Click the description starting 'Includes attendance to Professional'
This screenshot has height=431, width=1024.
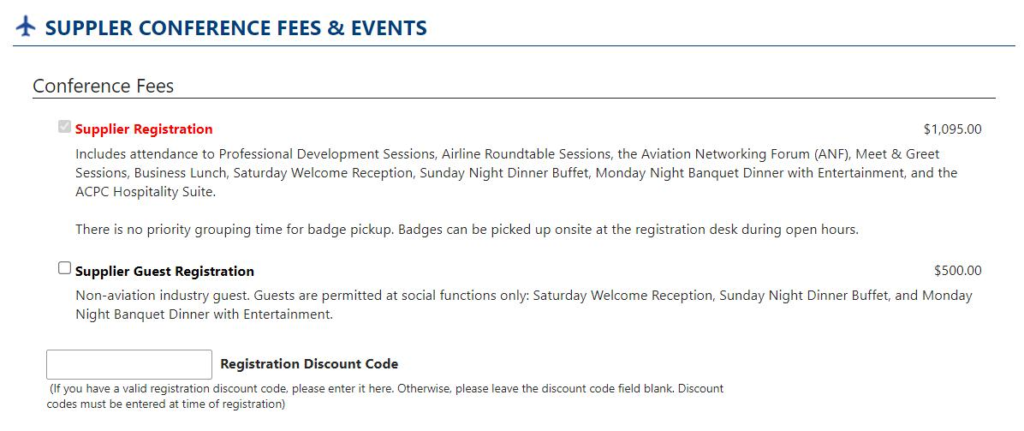(517, 173)
